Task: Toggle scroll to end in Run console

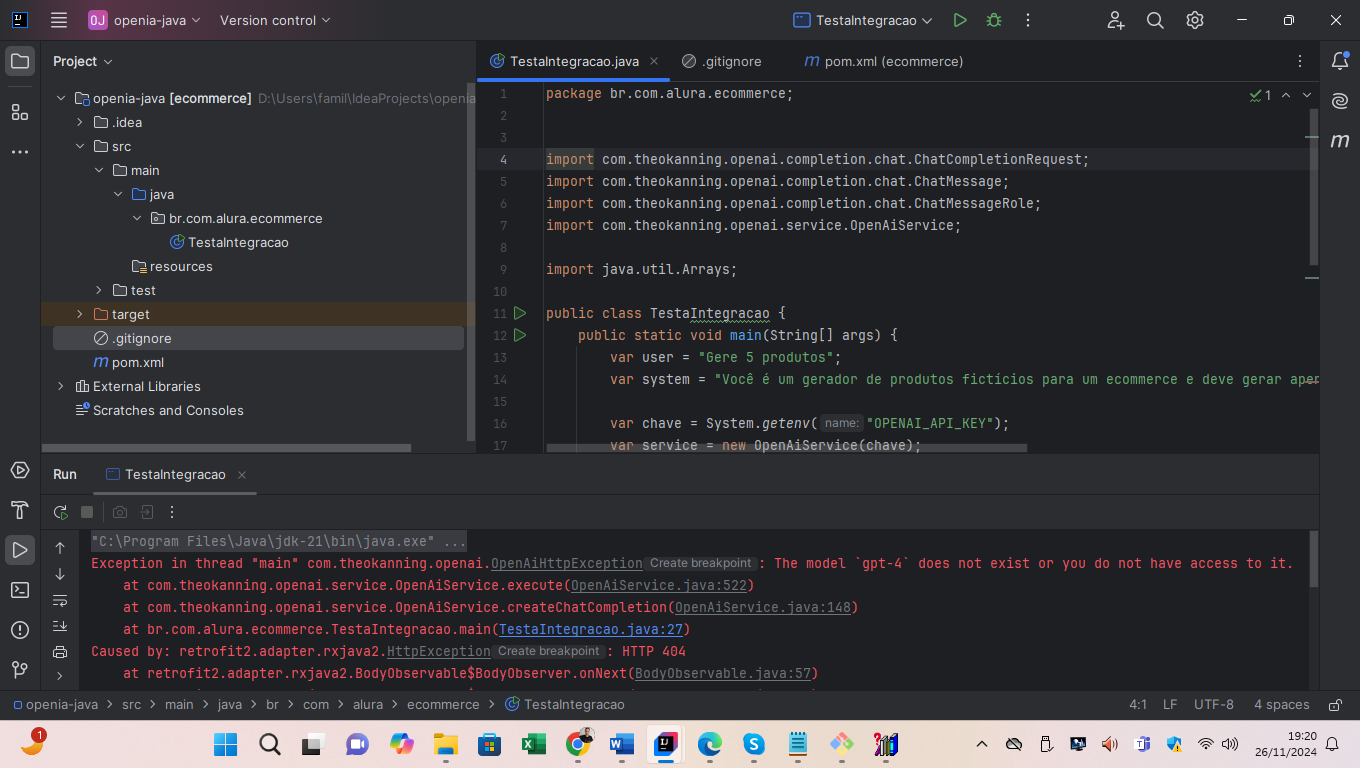Action: point(60,626)
